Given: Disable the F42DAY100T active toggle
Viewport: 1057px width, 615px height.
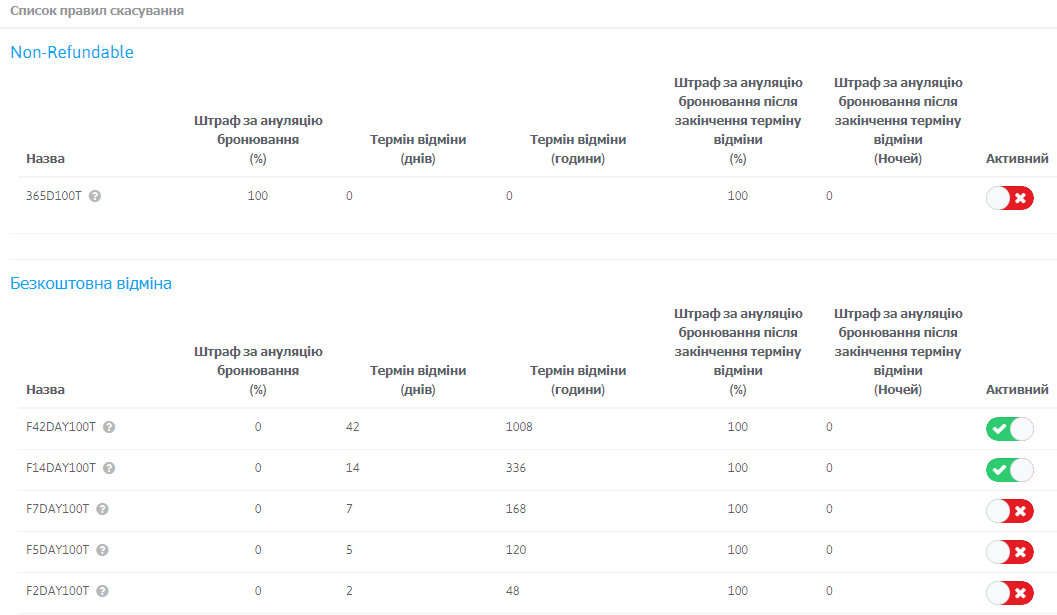Looking at the screenshot, I should (1009, 429).
